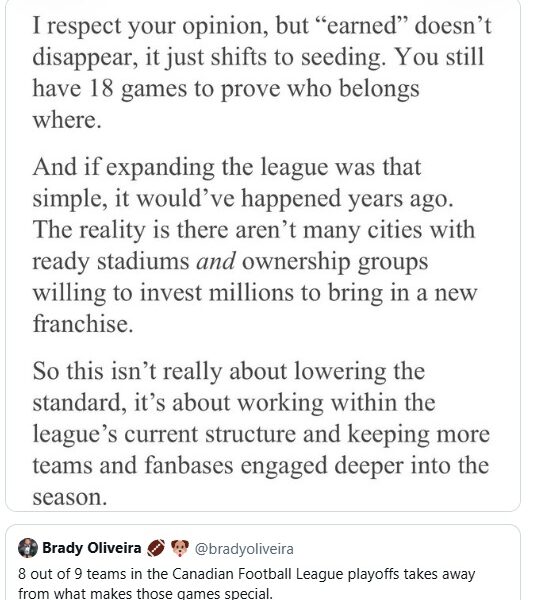Click the dog face emoji icon
The width and height of the screenshot is (536, 600).
pyautogui.click(x=179, y=548)
